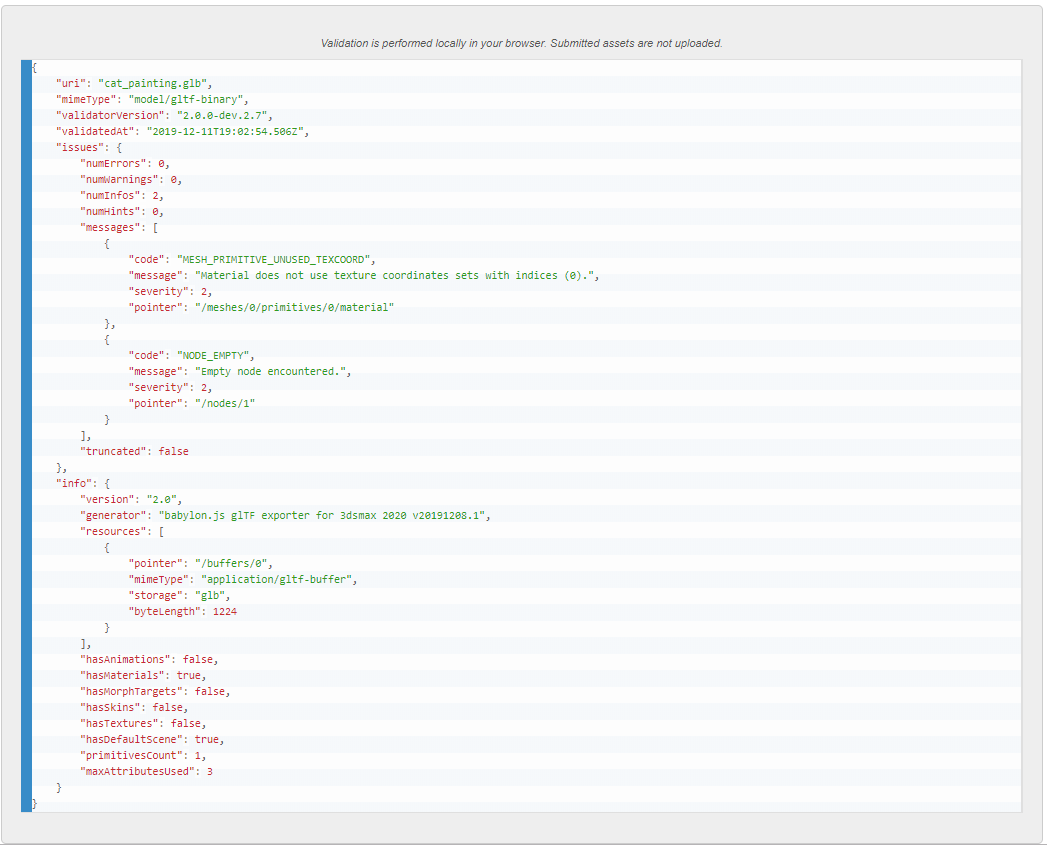This screenshot has width=1047, height=849.
Task: Click the "hasAnimations" line
Action: pyautogui.click(x=150, y=661)
